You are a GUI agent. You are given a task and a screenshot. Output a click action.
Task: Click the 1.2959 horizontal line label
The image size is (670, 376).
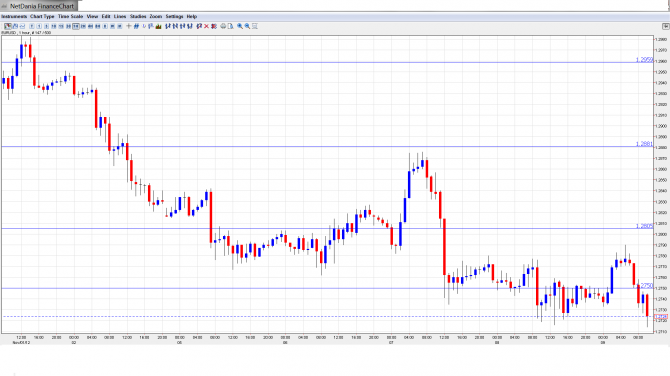coord(644,60)
